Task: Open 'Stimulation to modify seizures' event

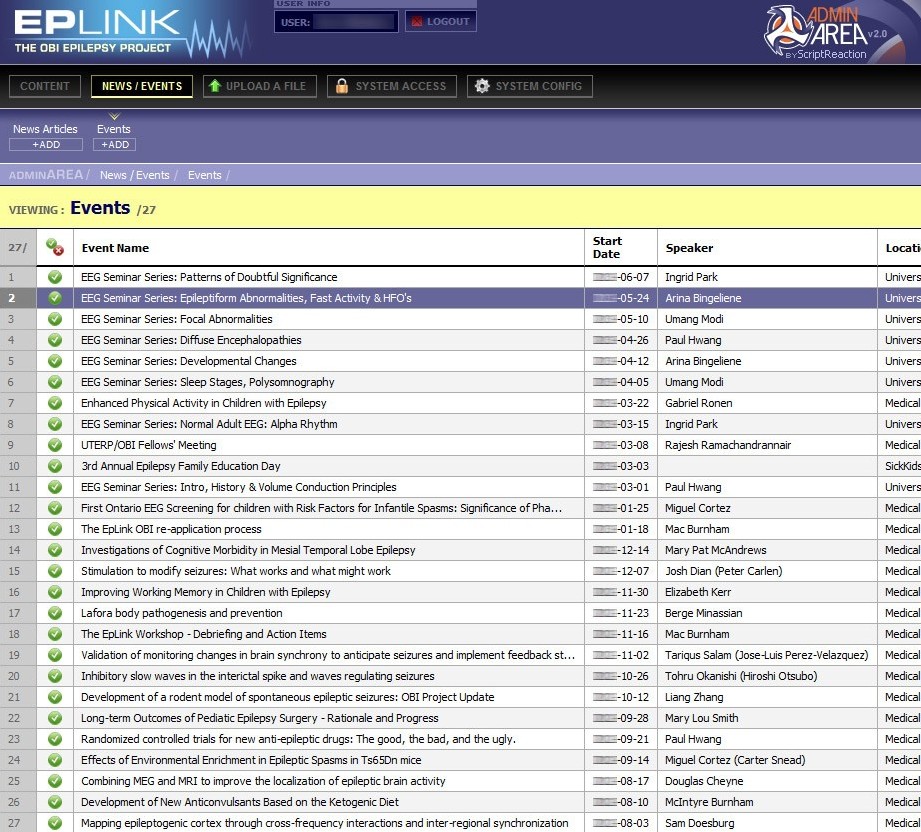Action: [x=236, y=571]
